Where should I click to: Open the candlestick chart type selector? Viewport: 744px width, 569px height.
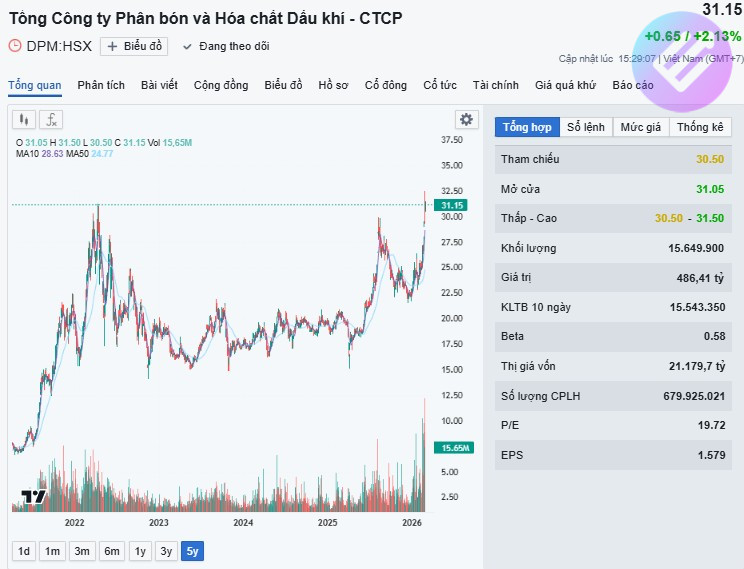point(24,120)
